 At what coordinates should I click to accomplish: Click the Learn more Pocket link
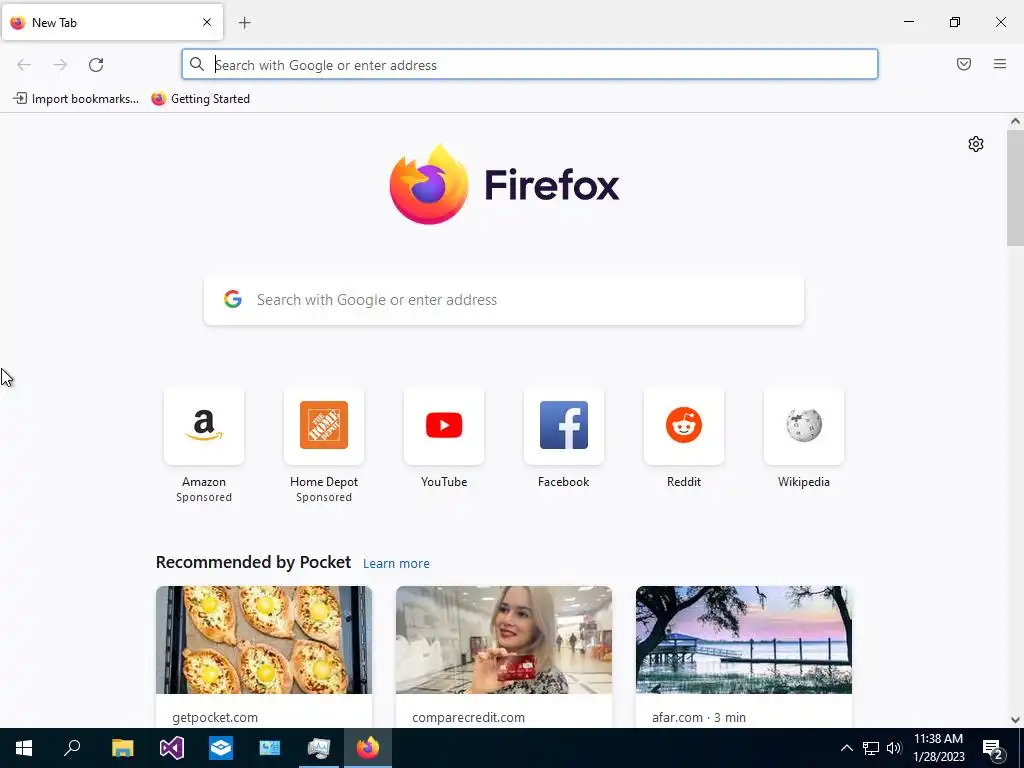(396, 563)
